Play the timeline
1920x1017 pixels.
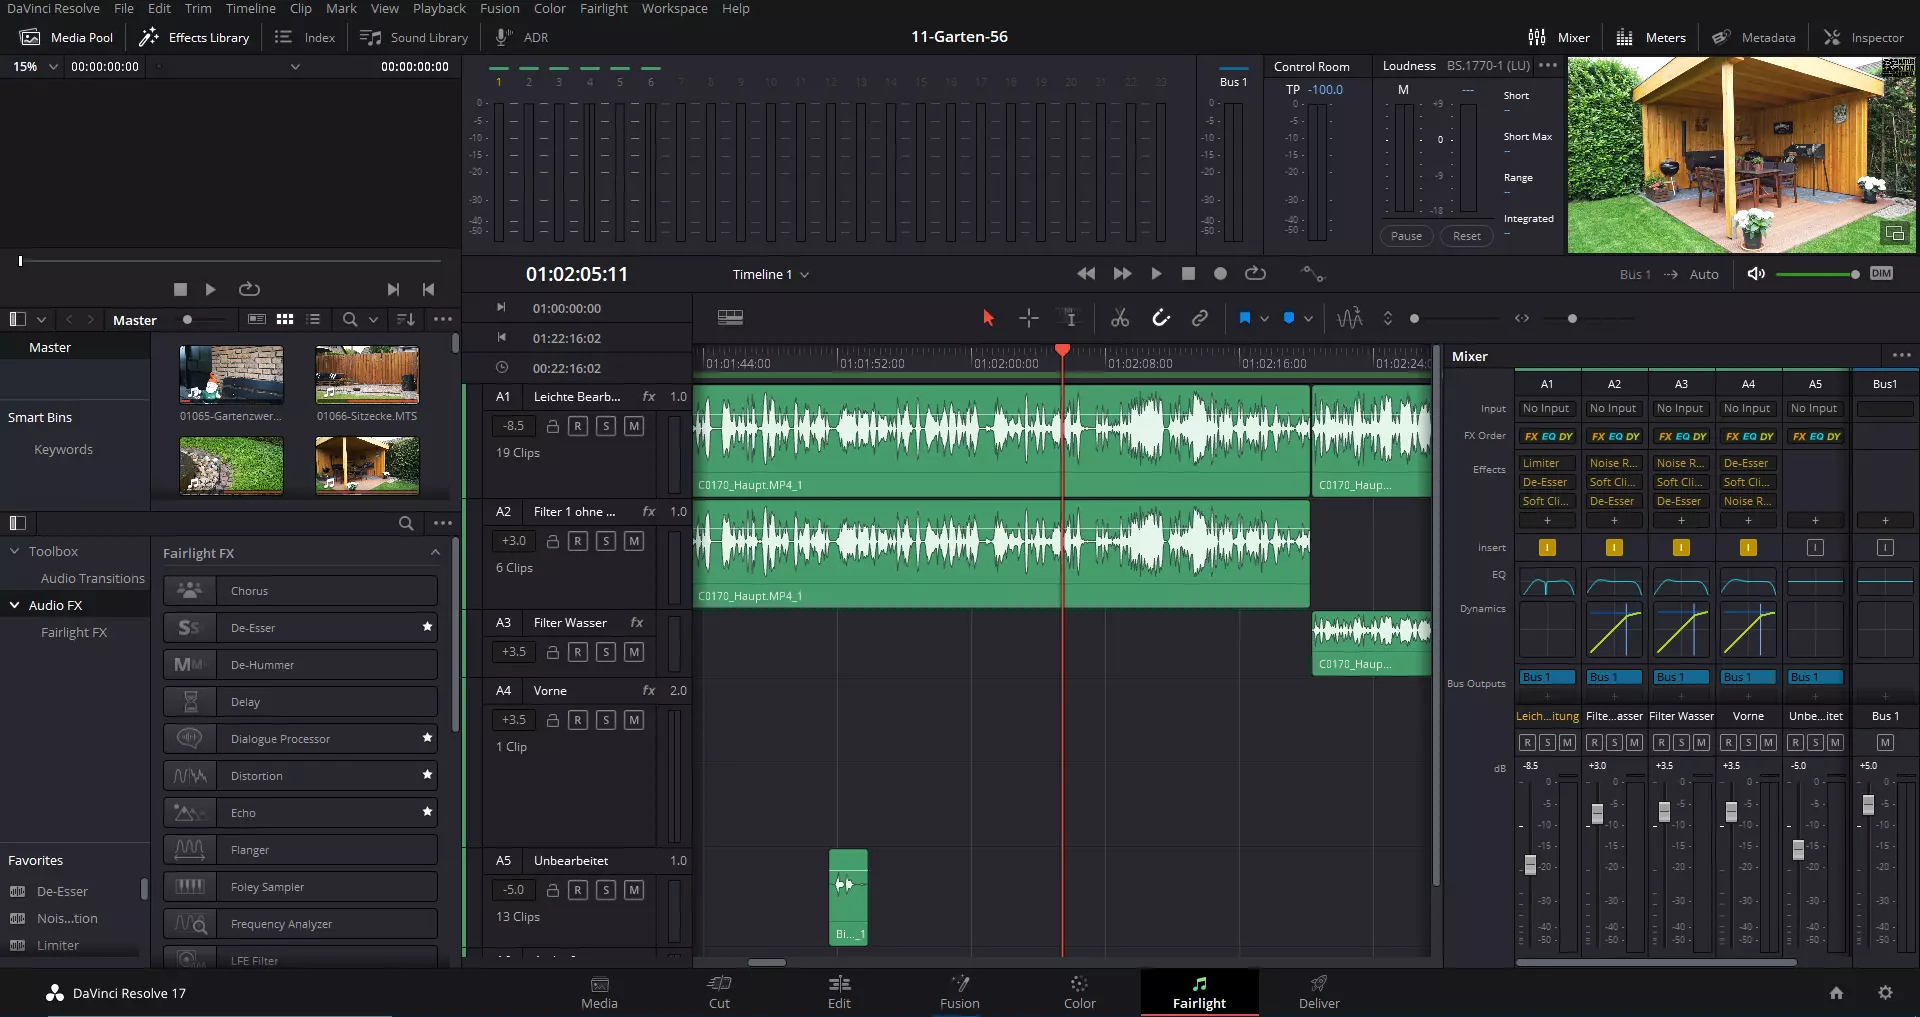point(1156,274)
